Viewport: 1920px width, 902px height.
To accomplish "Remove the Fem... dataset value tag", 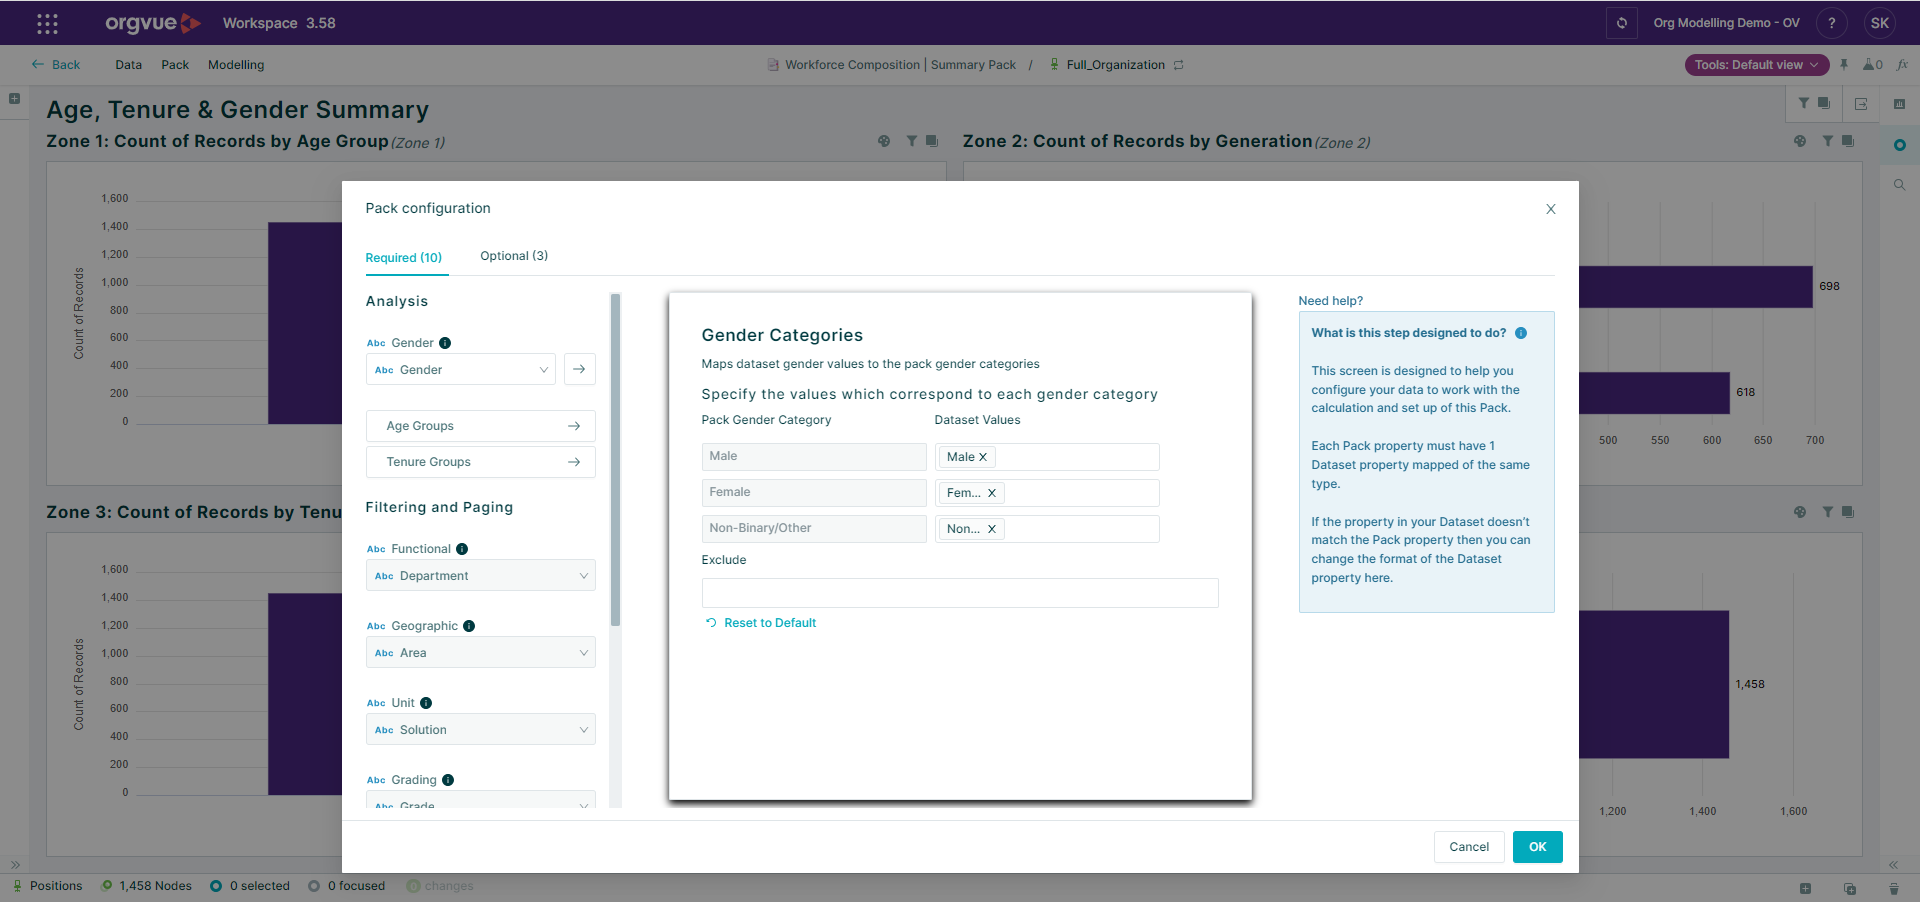I will (992, 493).
